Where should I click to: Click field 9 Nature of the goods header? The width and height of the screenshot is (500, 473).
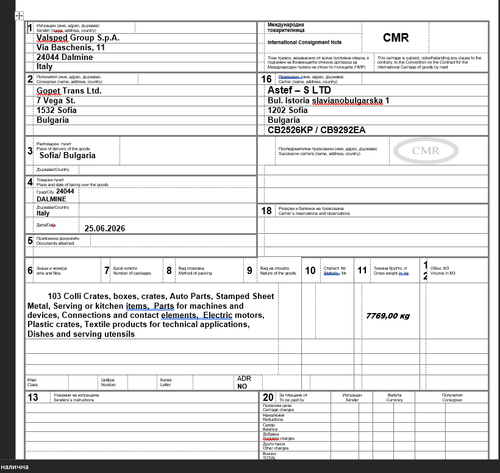pyautogui.click(x=278, y=271)
